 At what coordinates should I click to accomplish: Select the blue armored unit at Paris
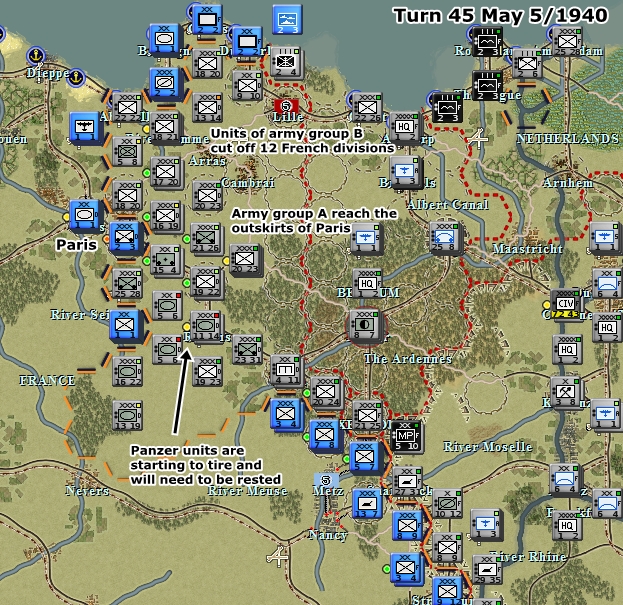click(x=84, y=216)
